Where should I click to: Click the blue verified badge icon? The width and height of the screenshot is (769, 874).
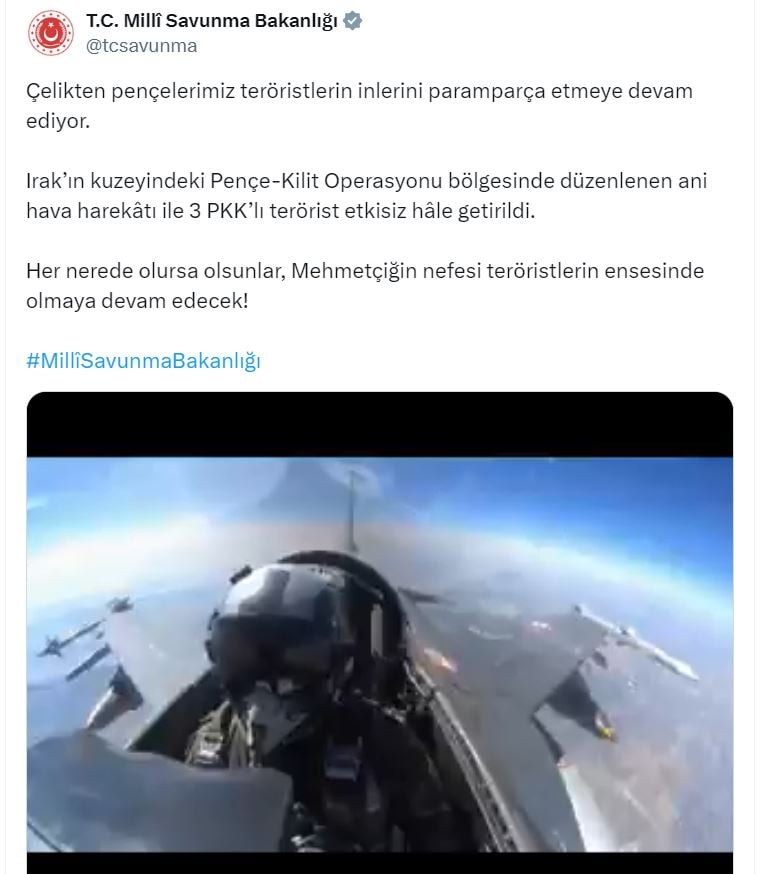coord(352,21)
